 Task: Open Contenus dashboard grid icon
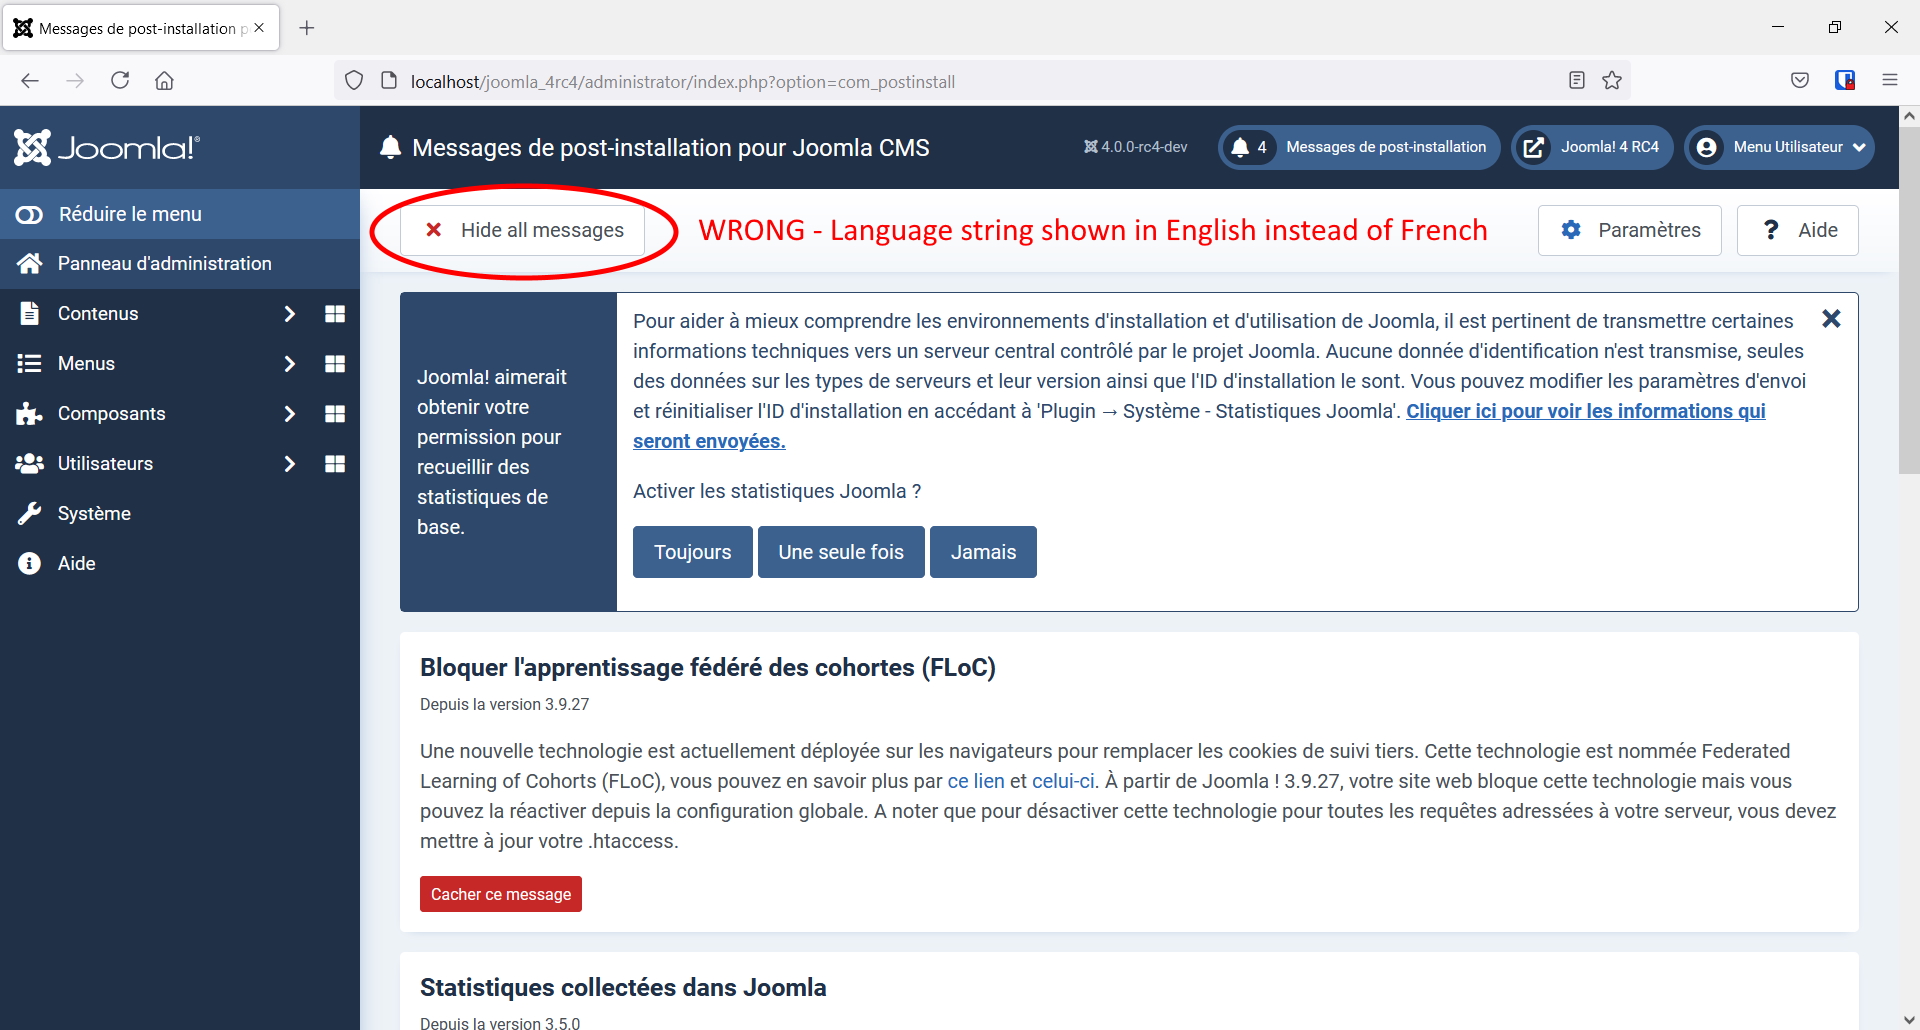335,314
